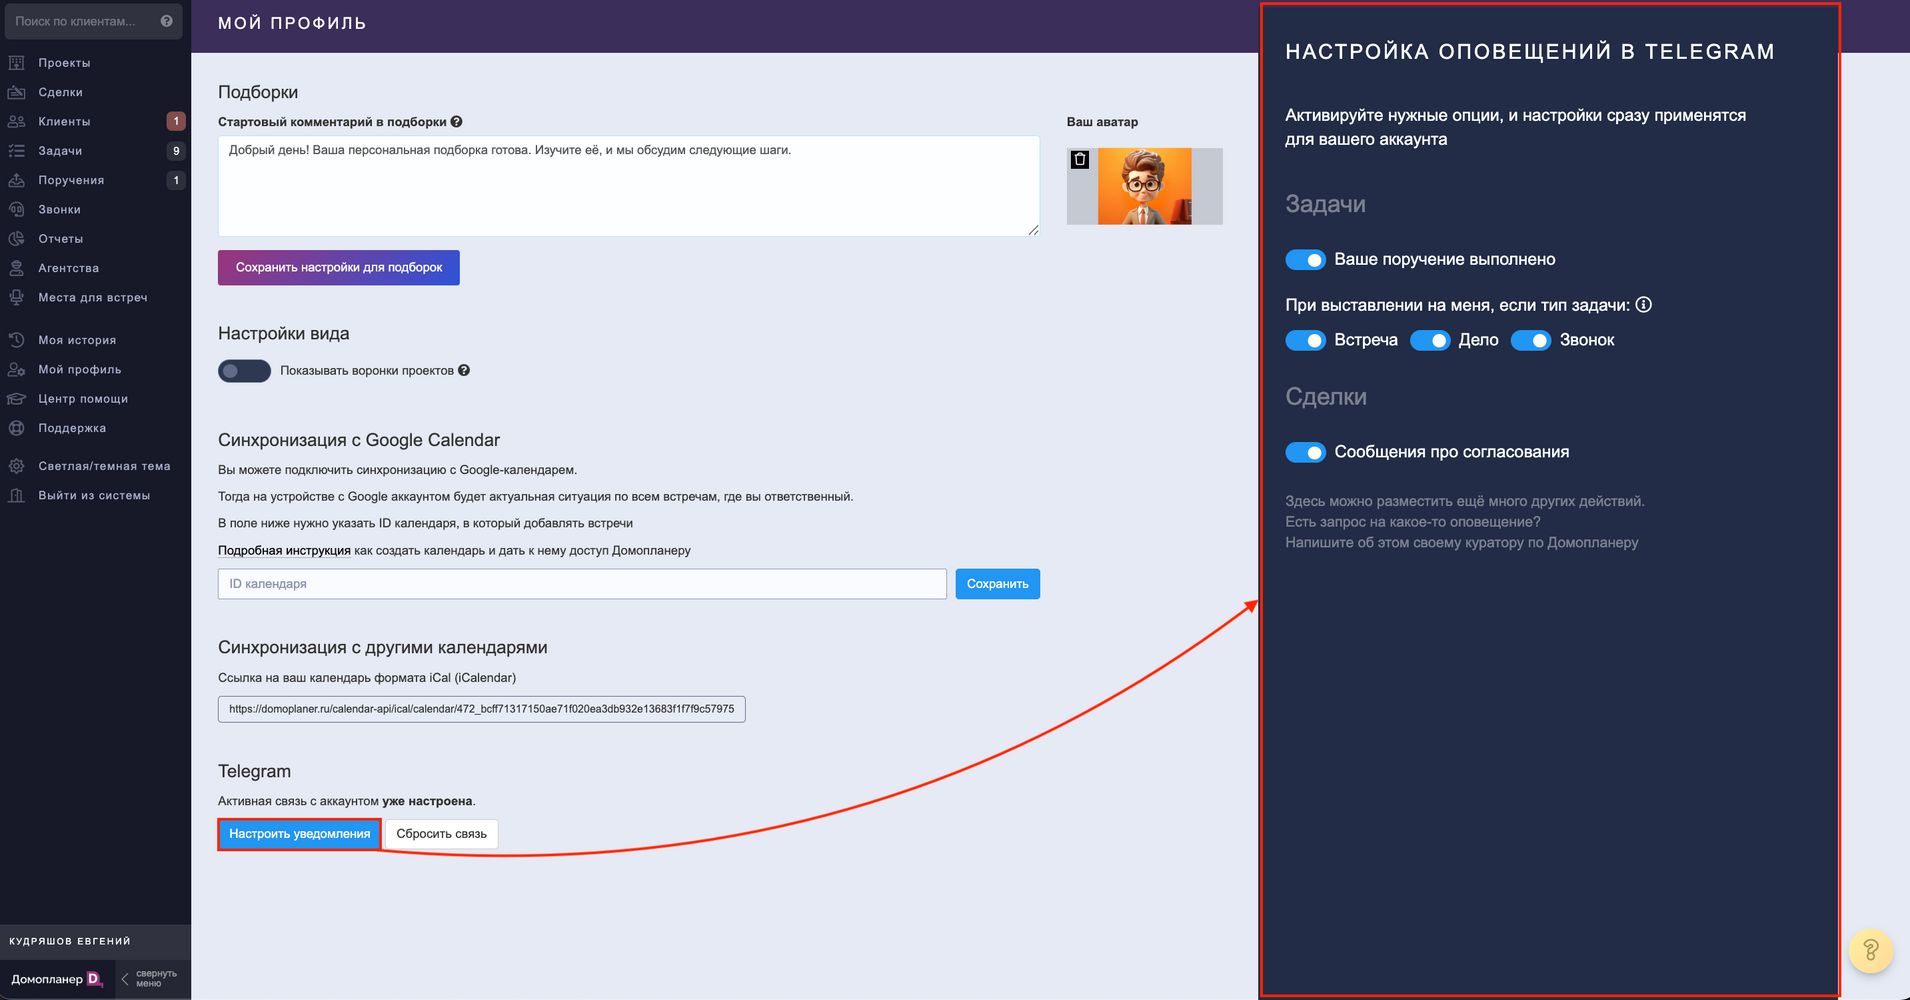Open Центр помощи menu item

click(83, 399)
